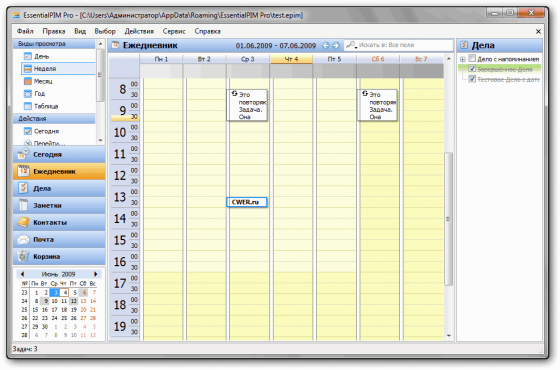Click the calendar vertical scrollbar thumb

click(x=449, y=219)
